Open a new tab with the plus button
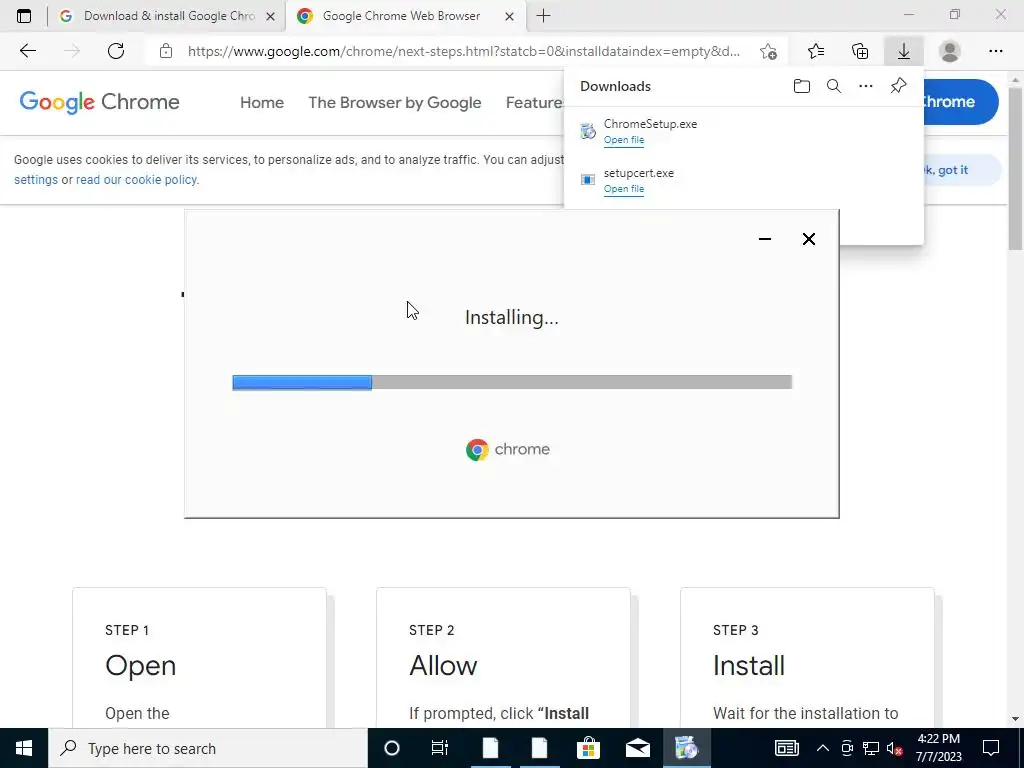This screenshot has width=1024, height=768. [543, 16]
